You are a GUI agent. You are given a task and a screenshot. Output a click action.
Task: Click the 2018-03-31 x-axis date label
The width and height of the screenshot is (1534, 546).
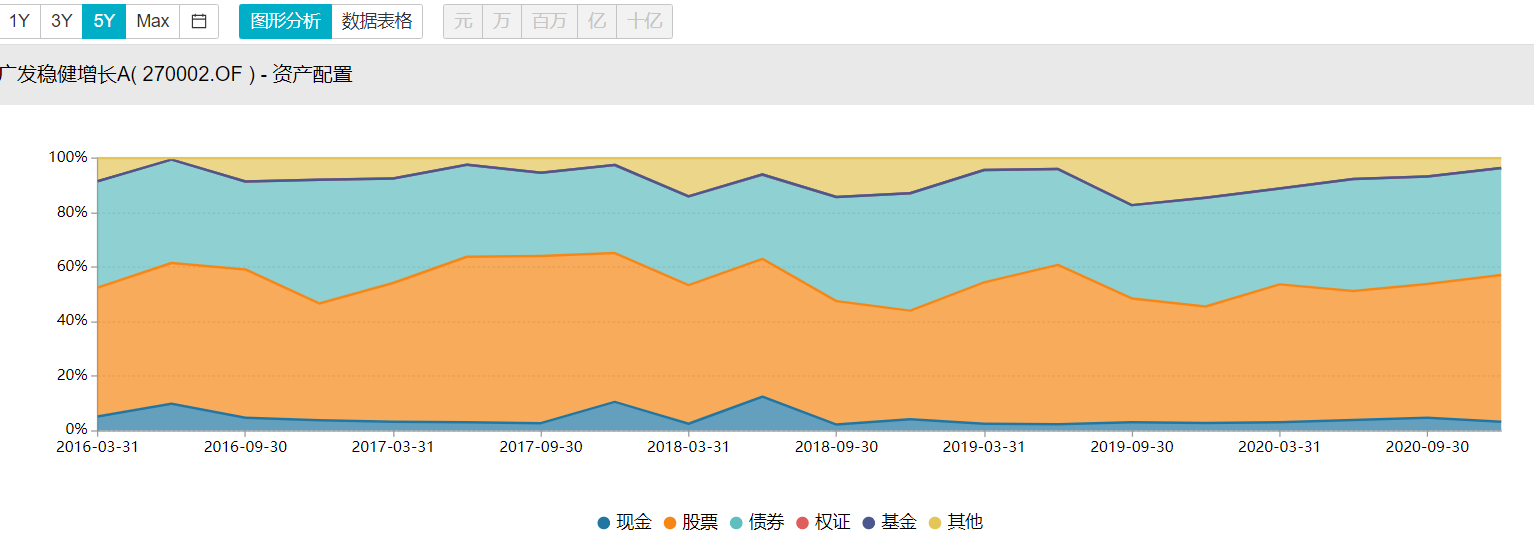click(x=688, y=447)
